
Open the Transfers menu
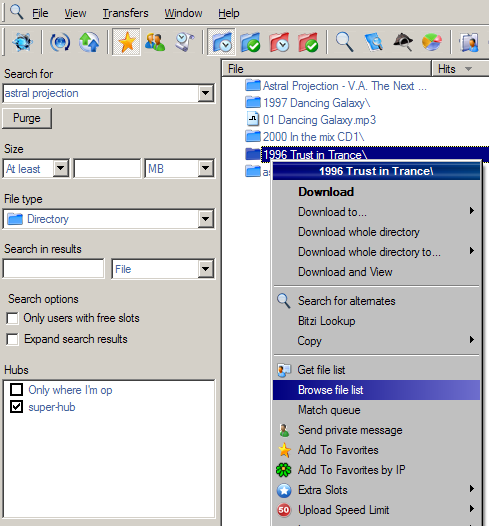[125, 13]
